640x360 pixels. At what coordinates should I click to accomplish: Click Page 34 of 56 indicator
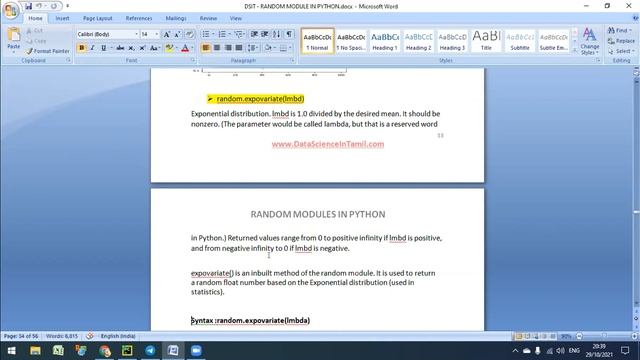tap(21, 336)
